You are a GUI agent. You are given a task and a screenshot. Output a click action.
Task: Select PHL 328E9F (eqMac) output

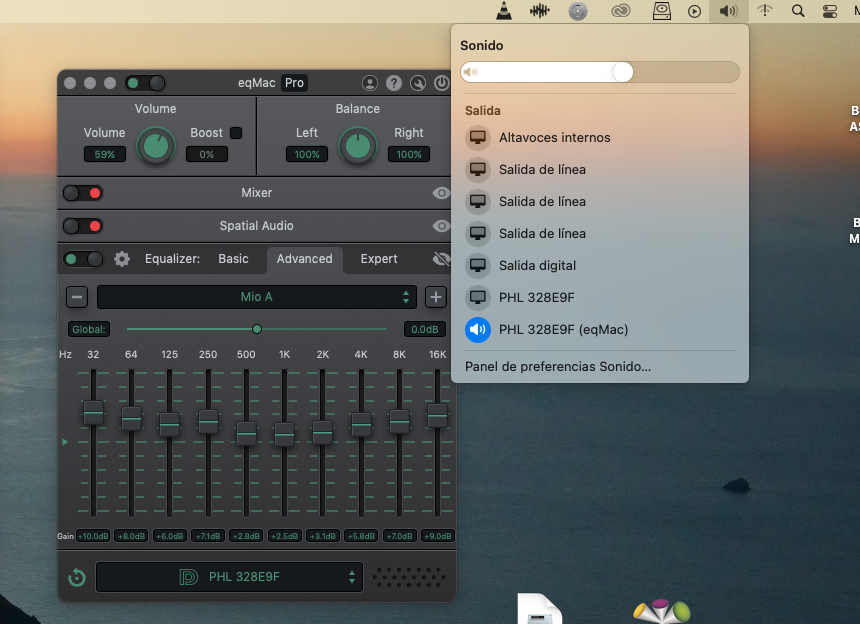(x=600, y=330)
